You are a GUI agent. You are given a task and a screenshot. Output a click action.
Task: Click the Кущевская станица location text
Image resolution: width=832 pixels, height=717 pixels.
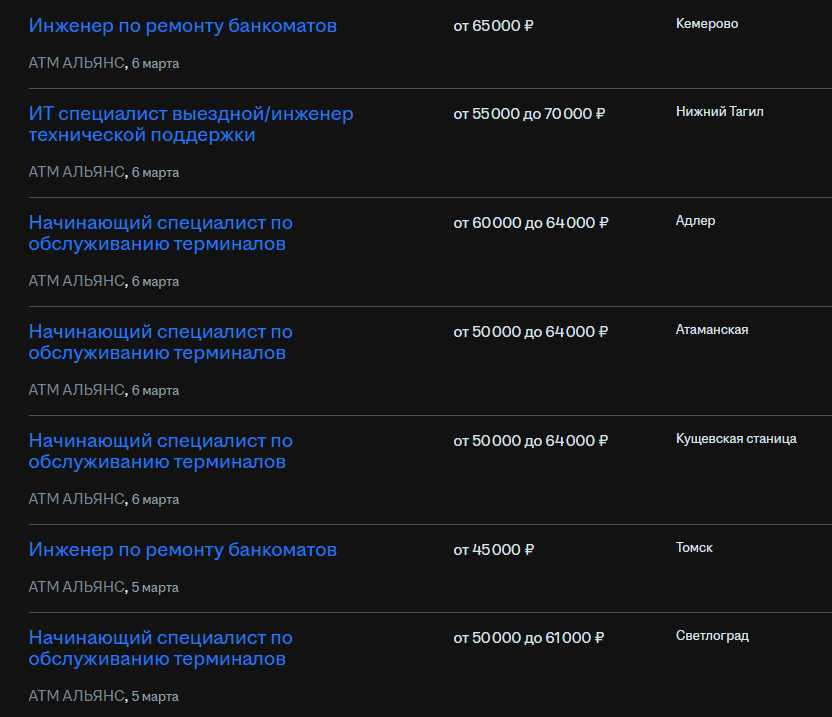click(x=736, y=439)
